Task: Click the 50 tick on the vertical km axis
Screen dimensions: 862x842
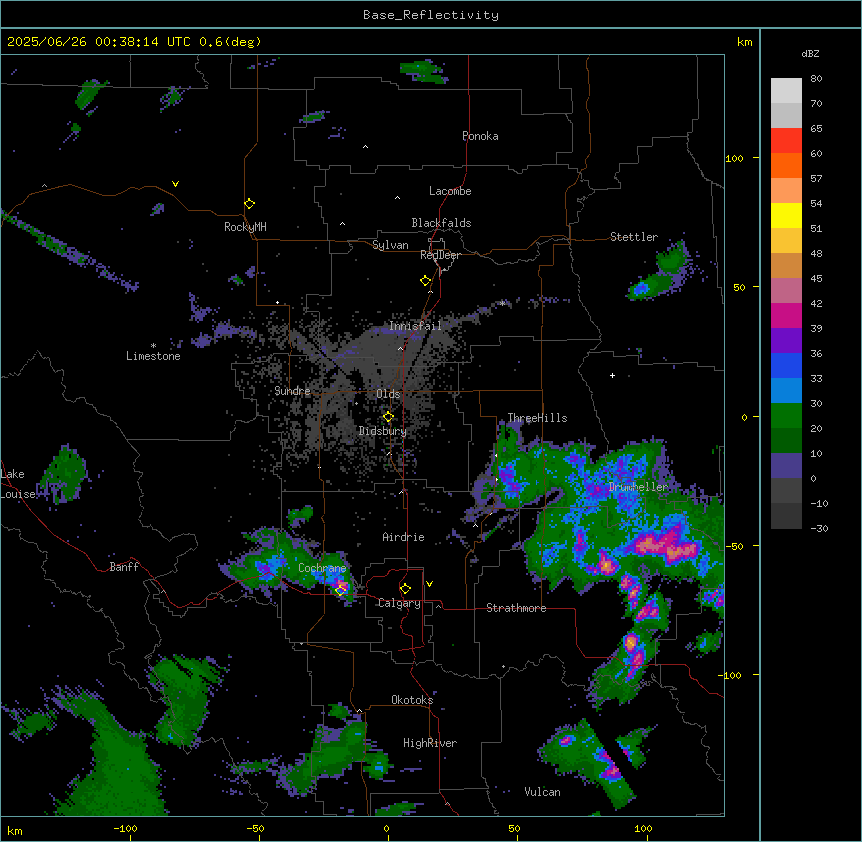Action: 739,287
